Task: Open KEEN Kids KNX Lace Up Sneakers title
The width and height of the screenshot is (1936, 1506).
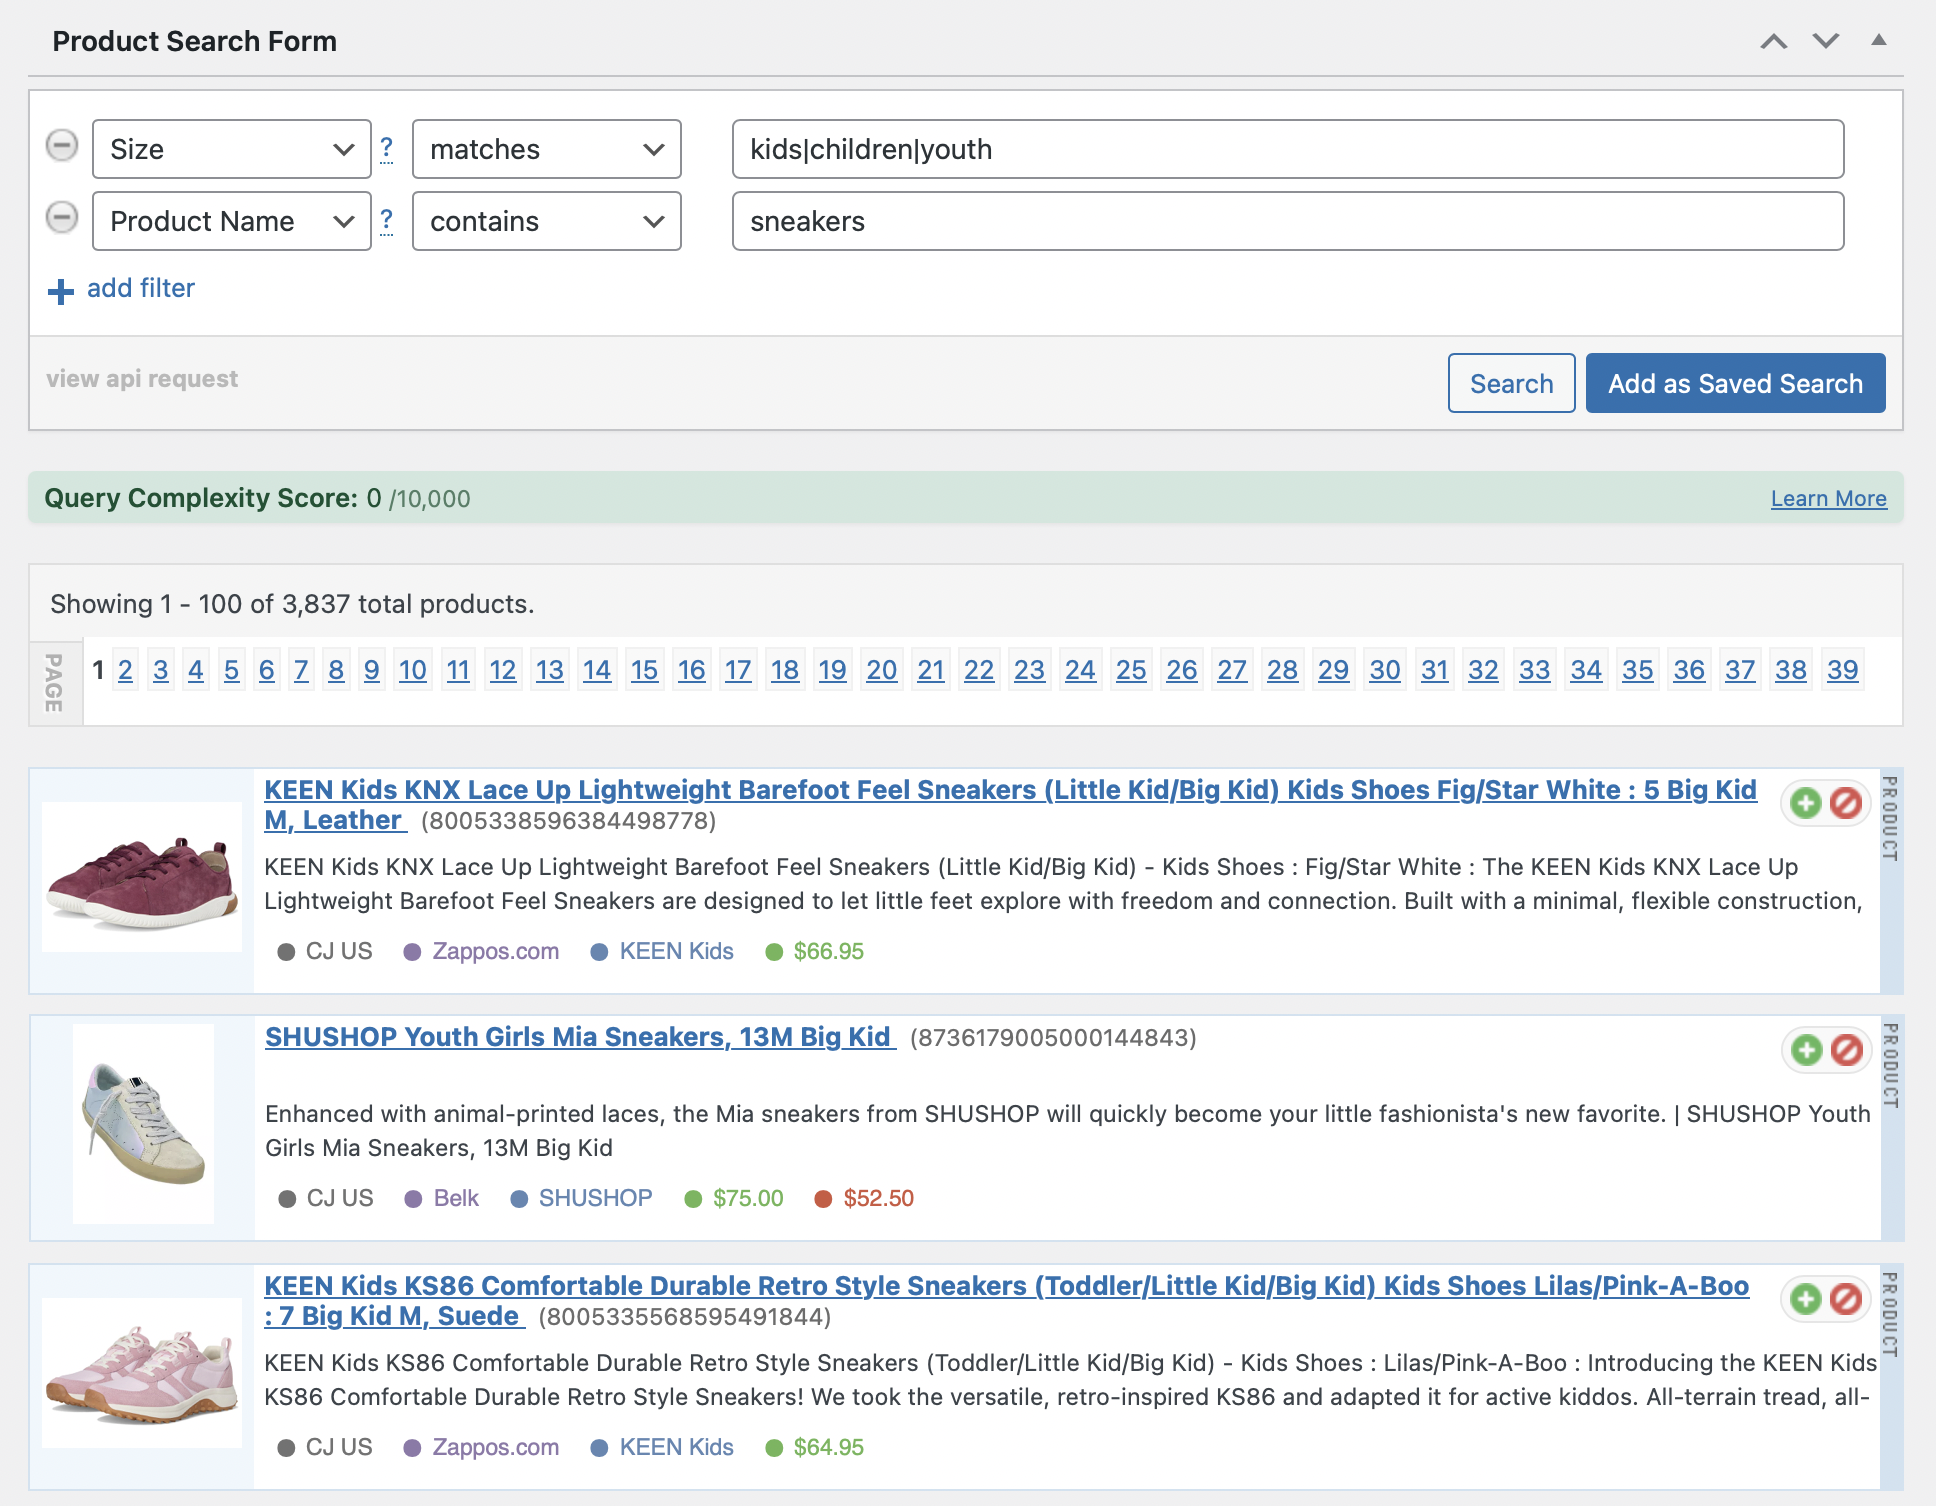Action: (1010, 804)
